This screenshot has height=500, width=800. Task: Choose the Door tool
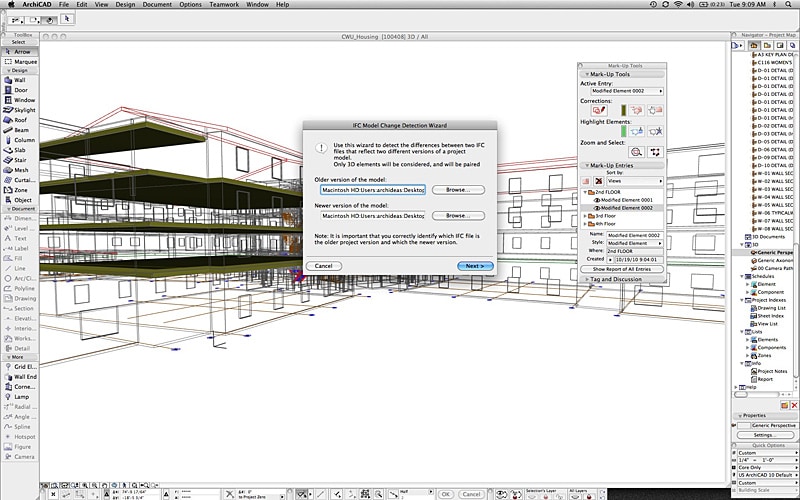[19, 90]
